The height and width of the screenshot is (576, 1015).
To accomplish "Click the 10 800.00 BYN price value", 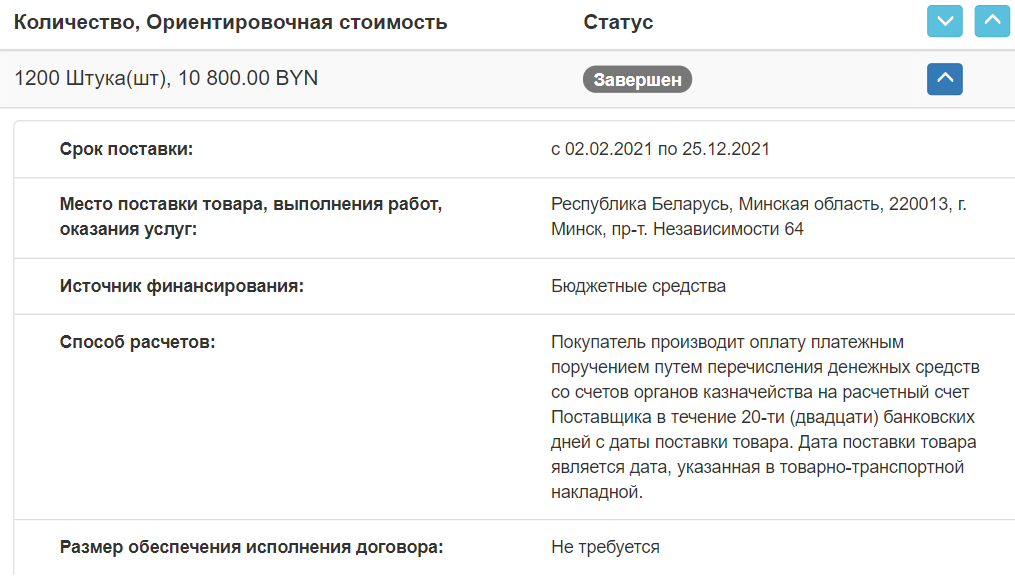I will (x=248, y=78).
